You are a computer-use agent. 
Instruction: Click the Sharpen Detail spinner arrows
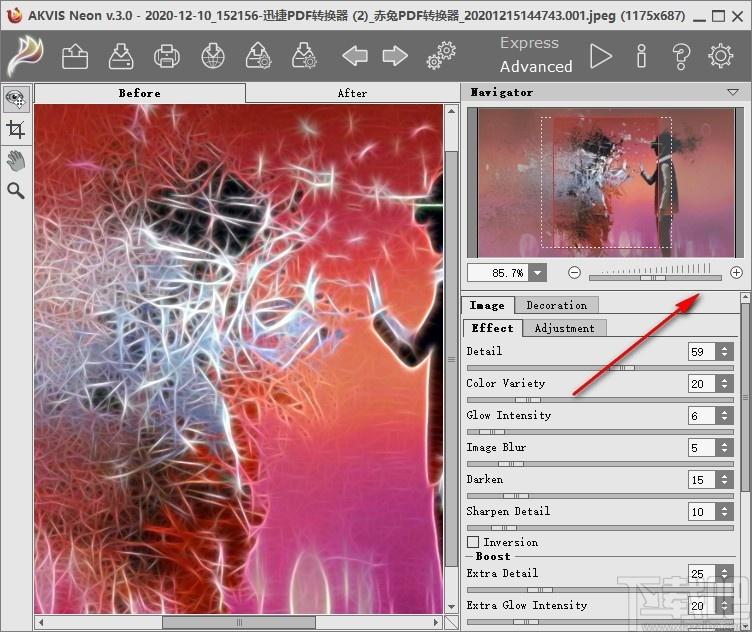[x=724, y=512]
